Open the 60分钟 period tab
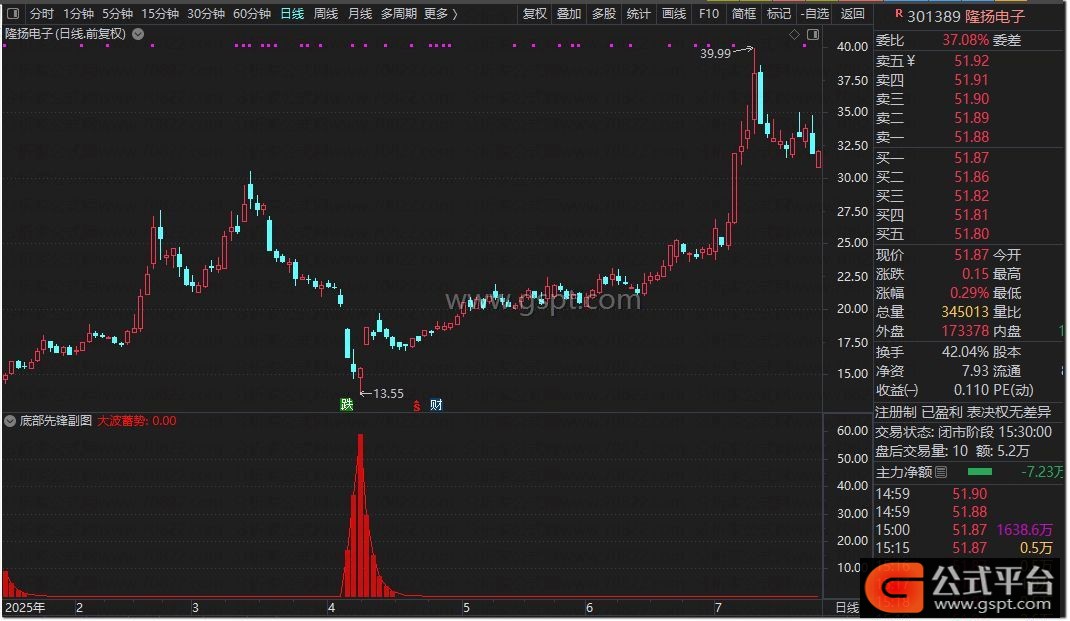The height and width of the screenshot is (621, 1070). point(252,14)
